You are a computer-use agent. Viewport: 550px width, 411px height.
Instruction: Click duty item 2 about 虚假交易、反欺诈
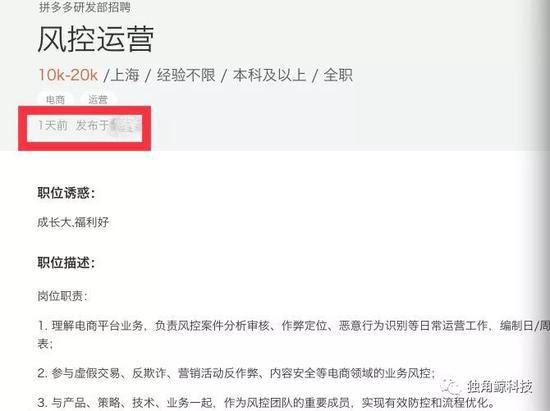(x=236, y=373)
